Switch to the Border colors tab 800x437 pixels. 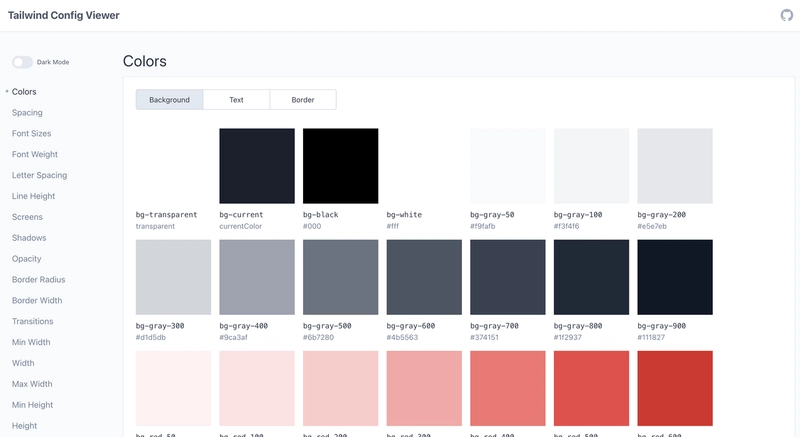303,100
